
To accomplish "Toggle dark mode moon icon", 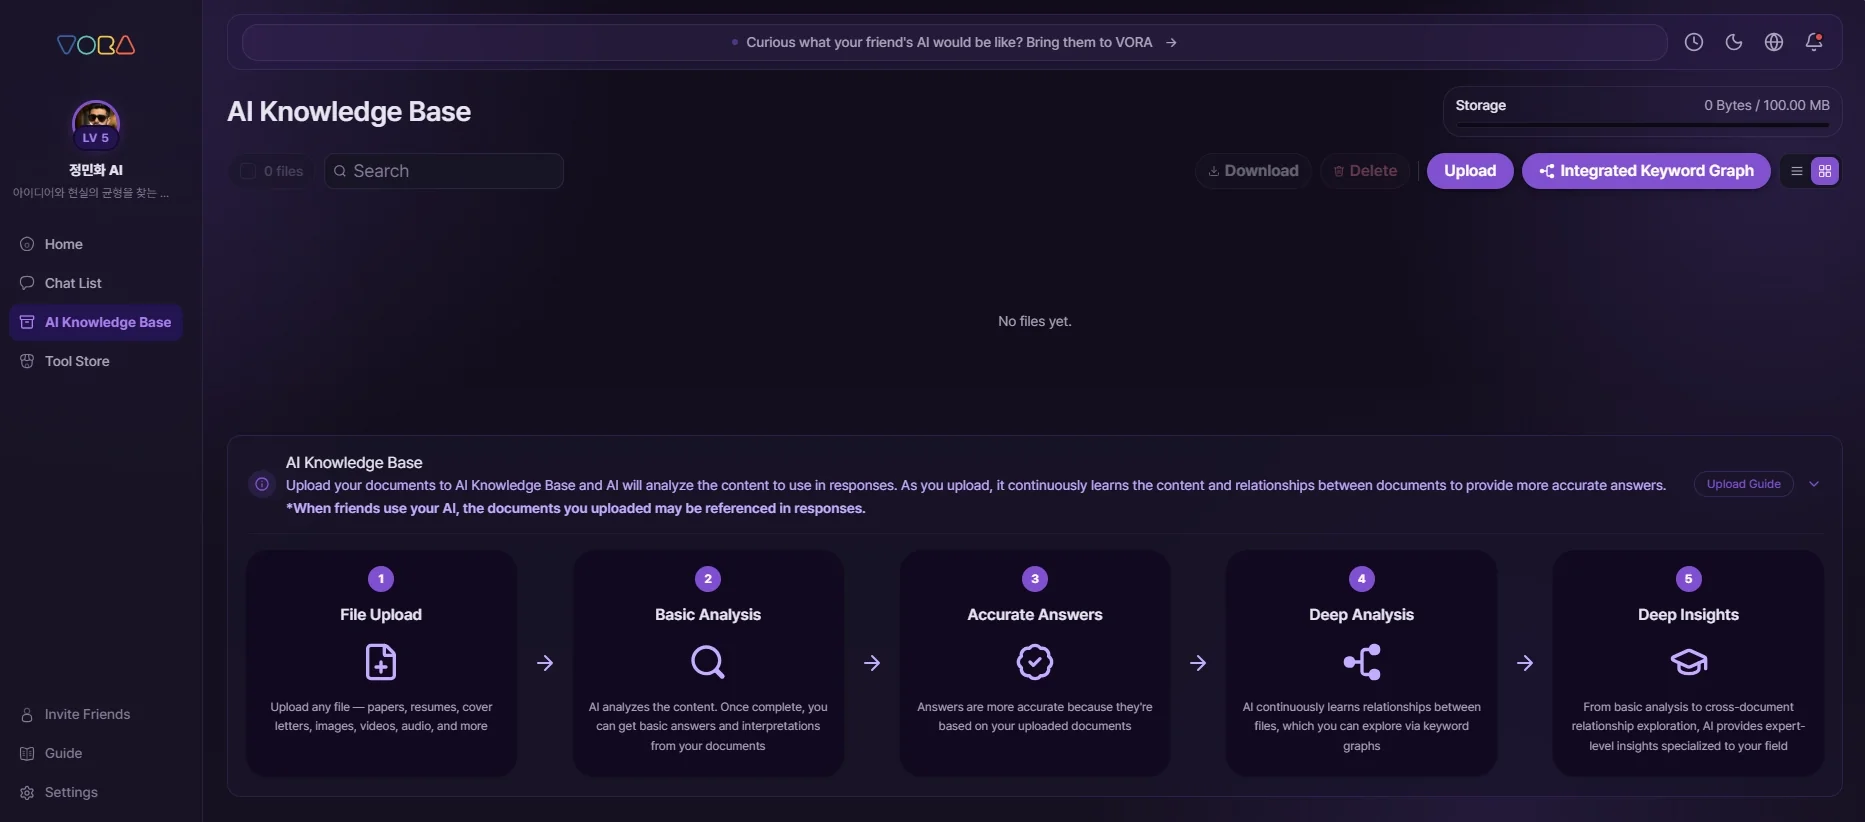I will (x=1733, y=42).
